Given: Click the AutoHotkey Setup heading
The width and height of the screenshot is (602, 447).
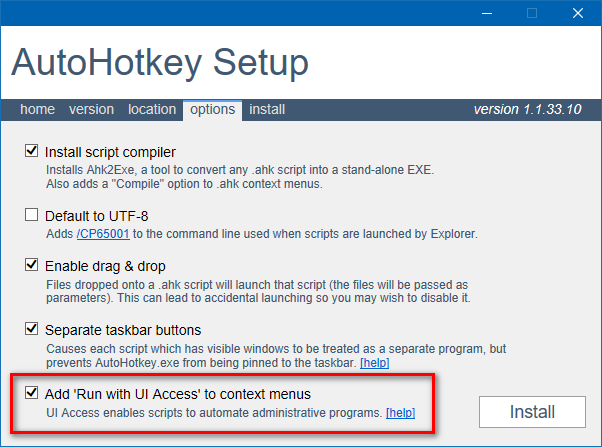Looking at the screenshot, I should pyautogui.click(x=160, y=62).
